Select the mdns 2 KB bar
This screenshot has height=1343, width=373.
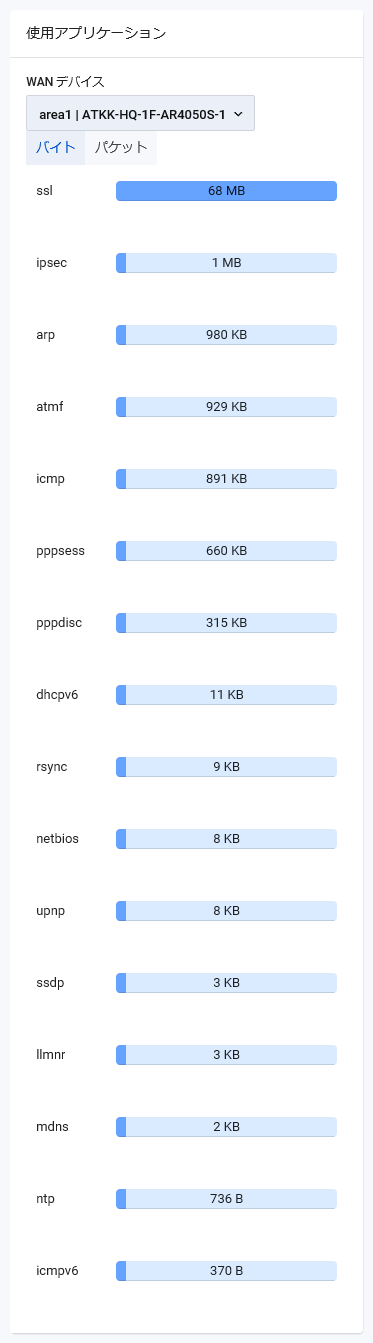coord(226,1127)
